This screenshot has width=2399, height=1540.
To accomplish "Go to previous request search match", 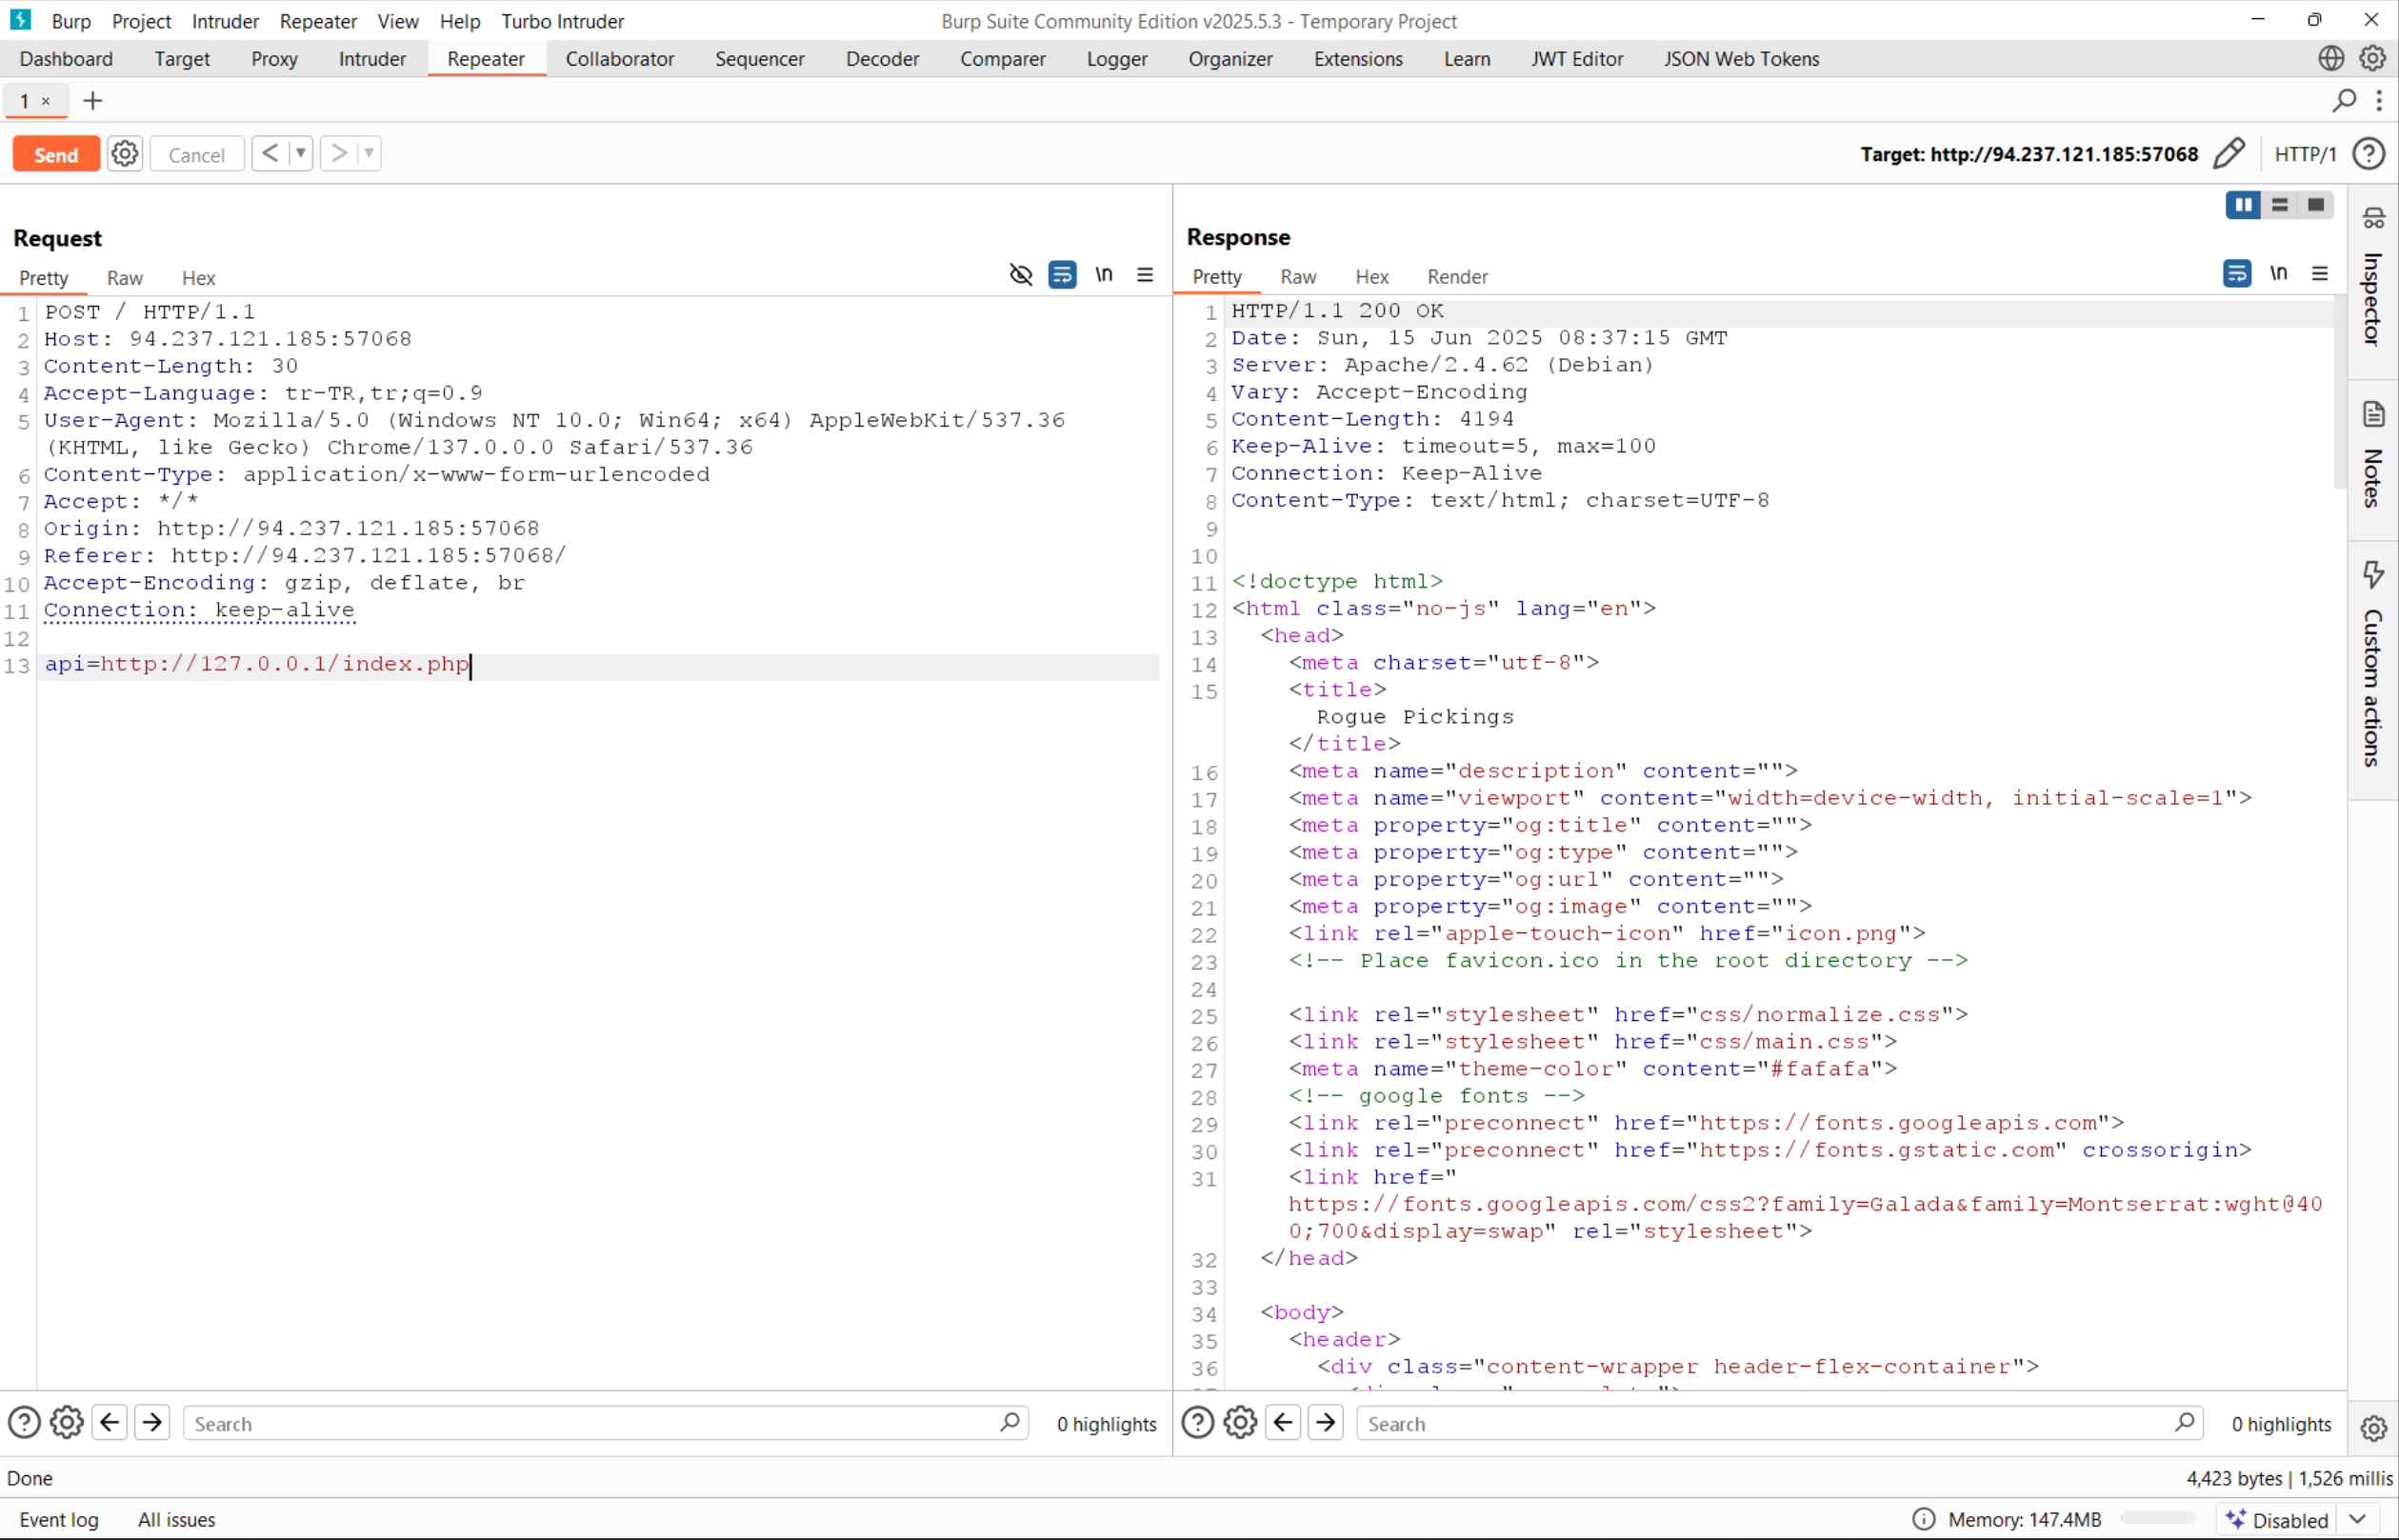I will (x=110, y=1422).
